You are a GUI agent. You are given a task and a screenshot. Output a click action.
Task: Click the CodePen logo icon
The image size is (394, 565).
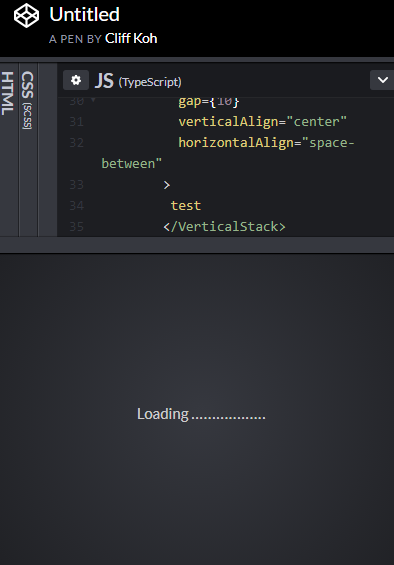coord(26,15)
